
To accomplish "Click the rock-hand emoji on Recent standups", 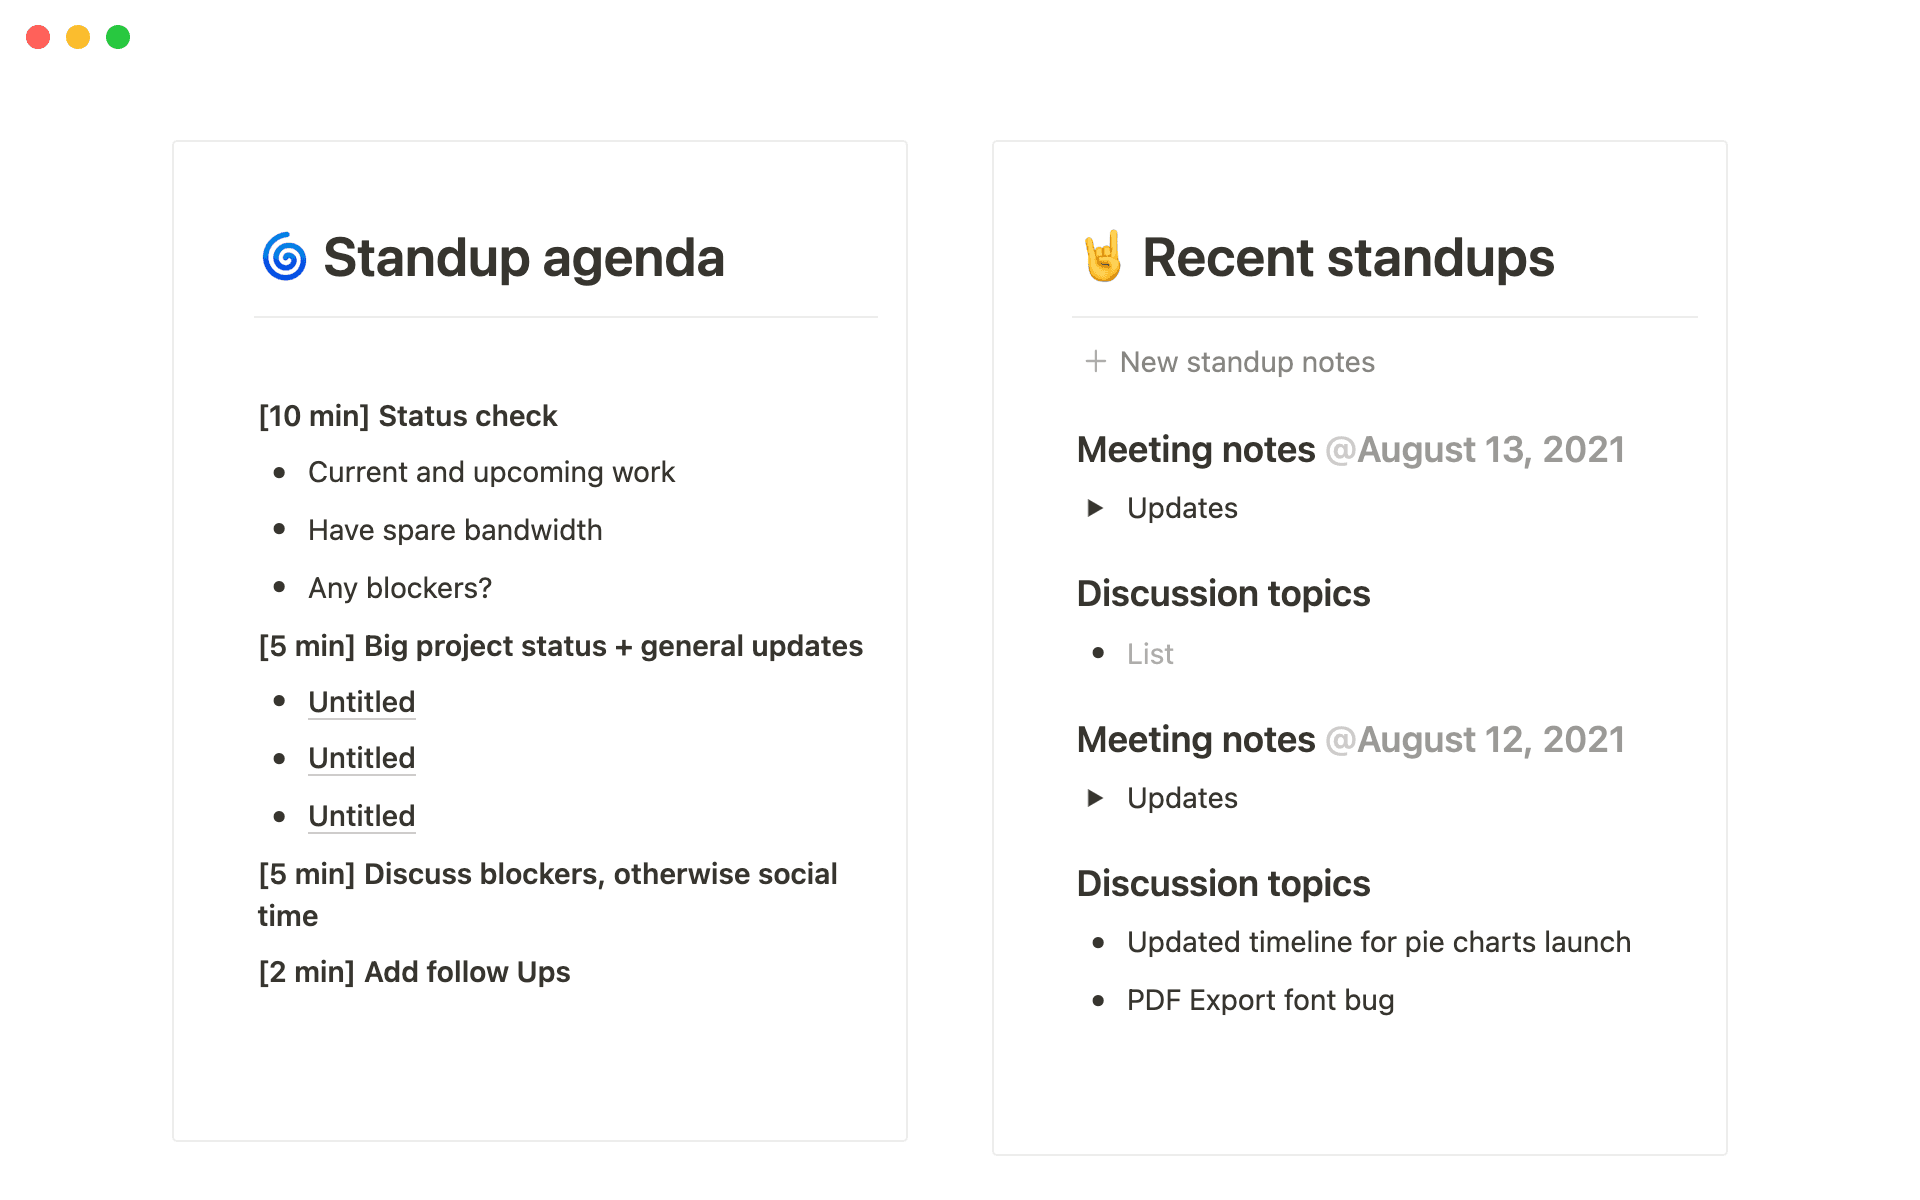I will coord(1103,258).
